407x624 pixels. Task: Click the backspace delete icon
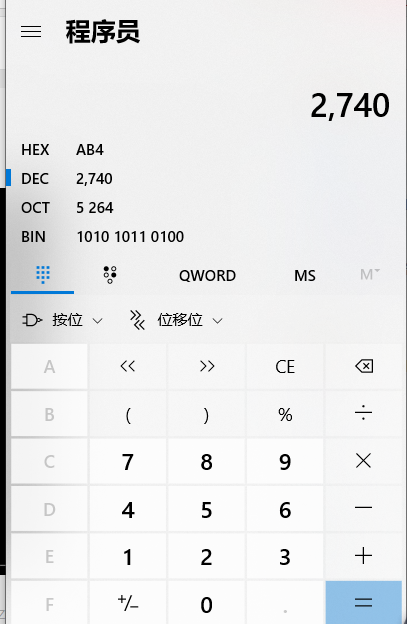[364, 367]
